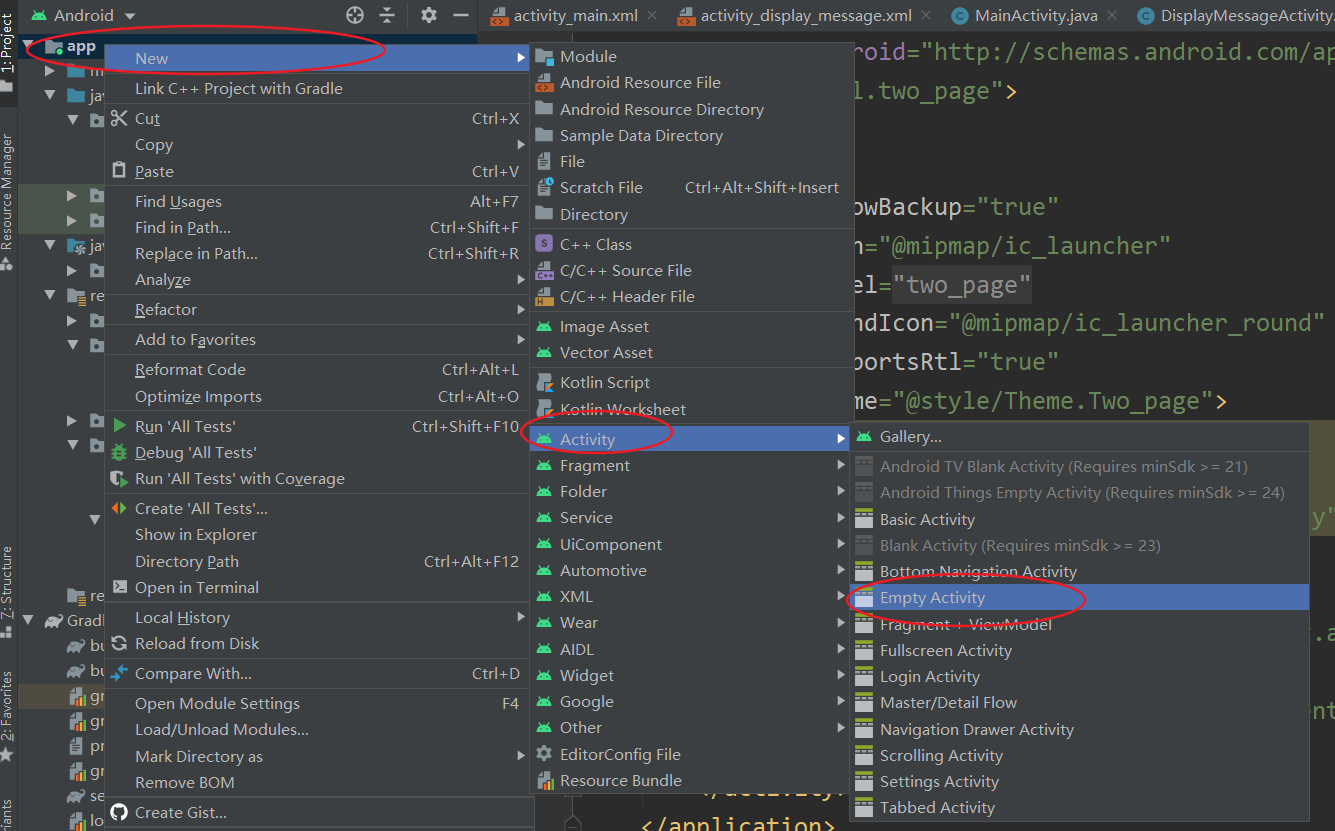The width and height of the screenshot is (1335, 831).
Task: Click the Collapse All icon in Project panel
Action: click(387, 15)
